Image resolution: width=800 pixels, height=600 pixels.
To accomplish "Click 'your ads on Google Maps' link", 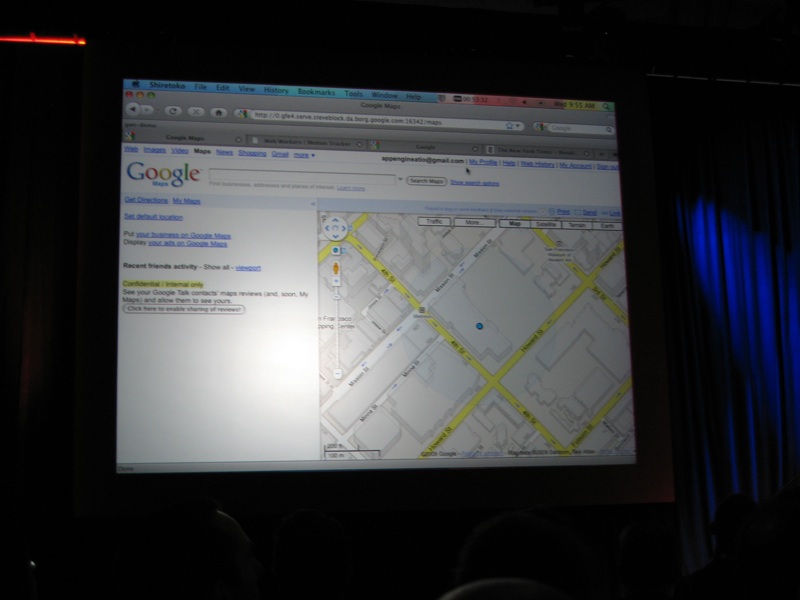I will (x=187, y=243).
